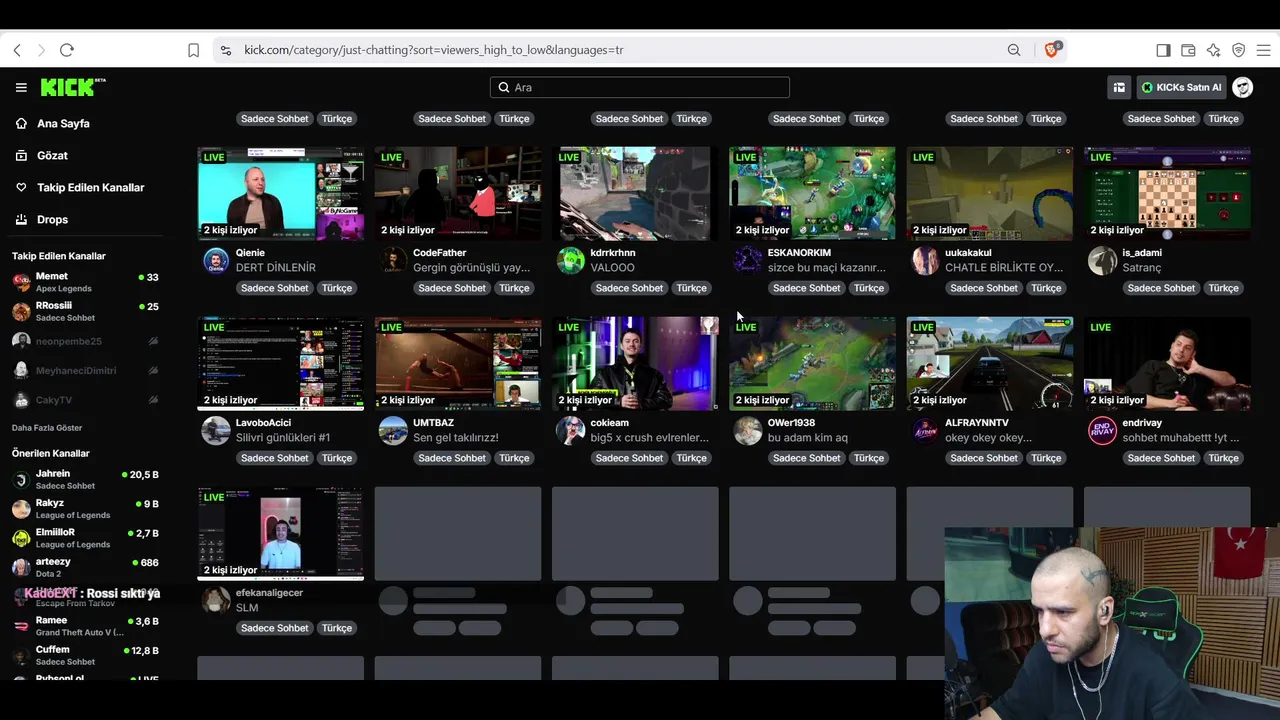
Task: Click the is_adami channel avatar
Action: 1102,261
